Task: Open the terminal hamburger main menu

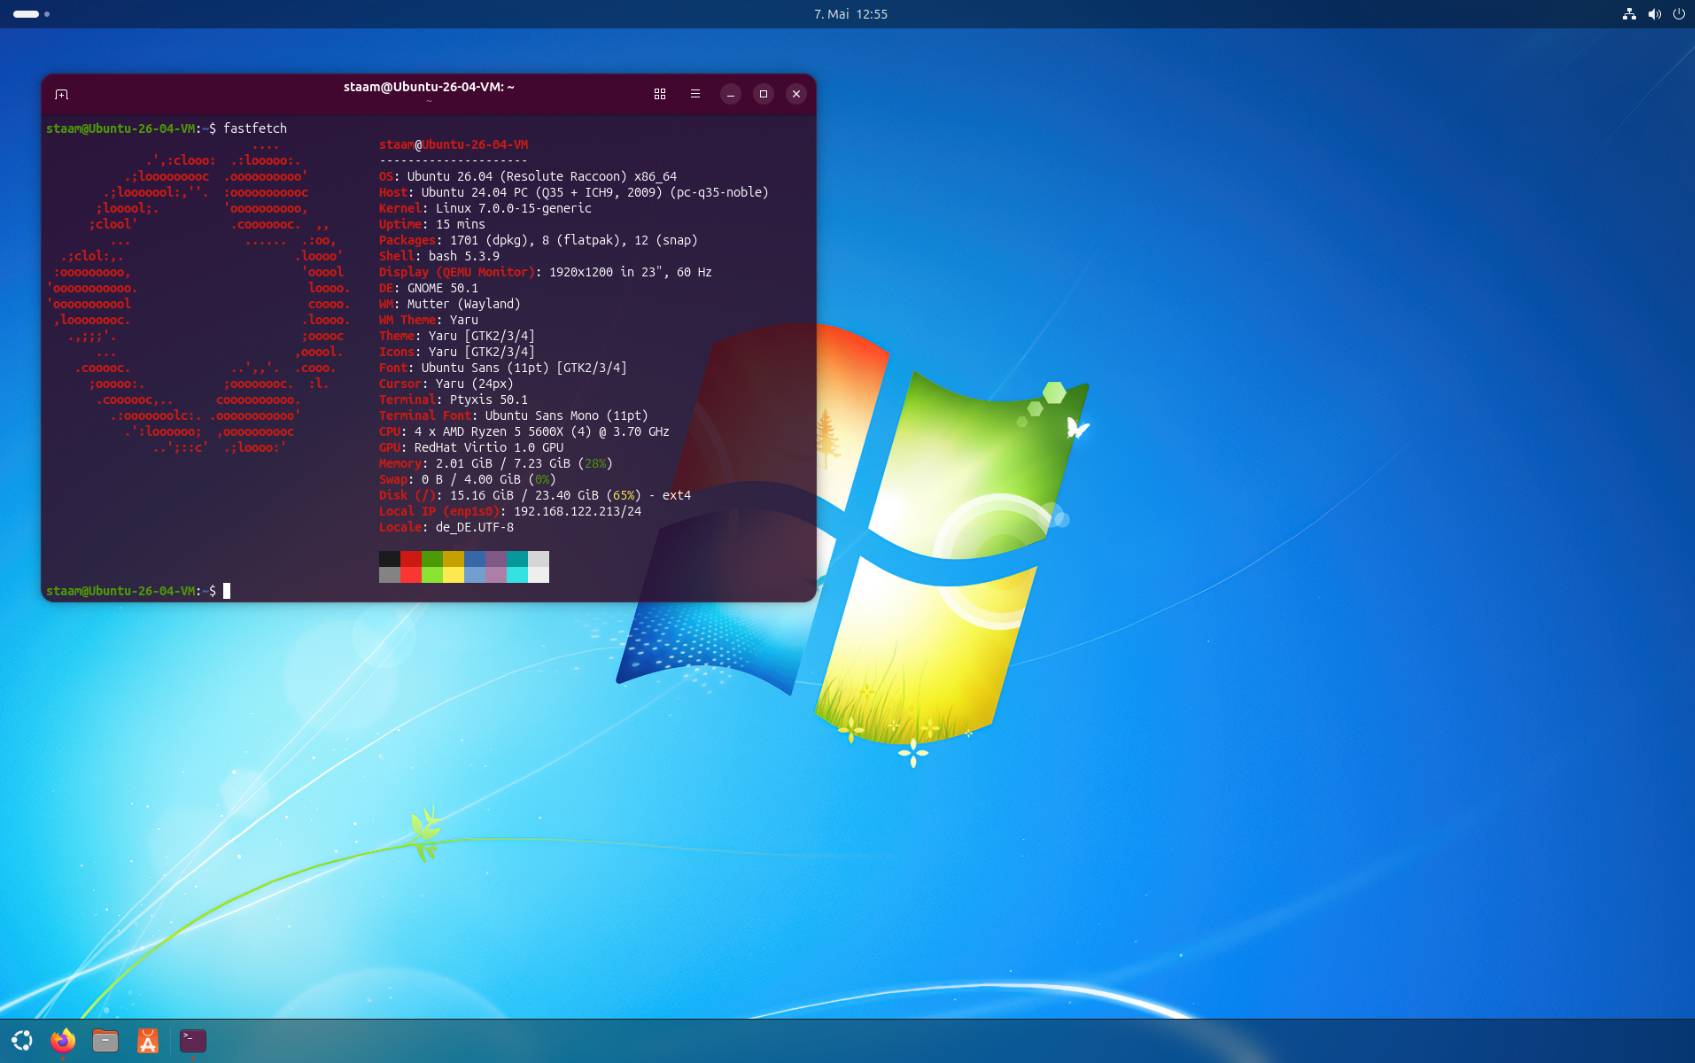Action: coord(695,94)
